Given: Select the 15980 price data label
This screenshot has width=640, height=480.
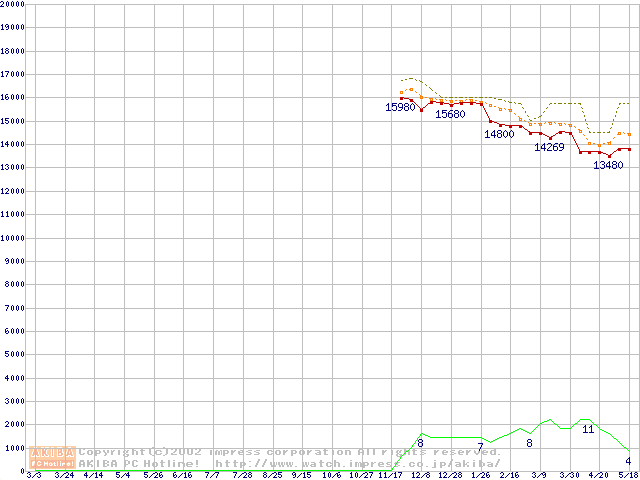Looking at the screenshot, I should pos(400,107).
